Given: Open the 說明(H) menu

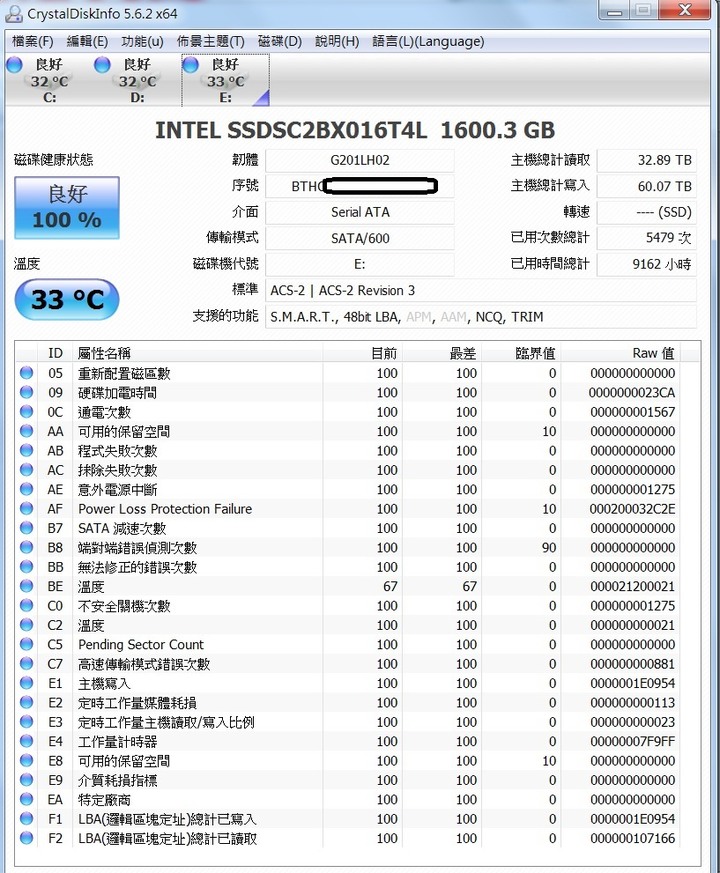Looking at the screenshot, I should [x=337, y=42].
